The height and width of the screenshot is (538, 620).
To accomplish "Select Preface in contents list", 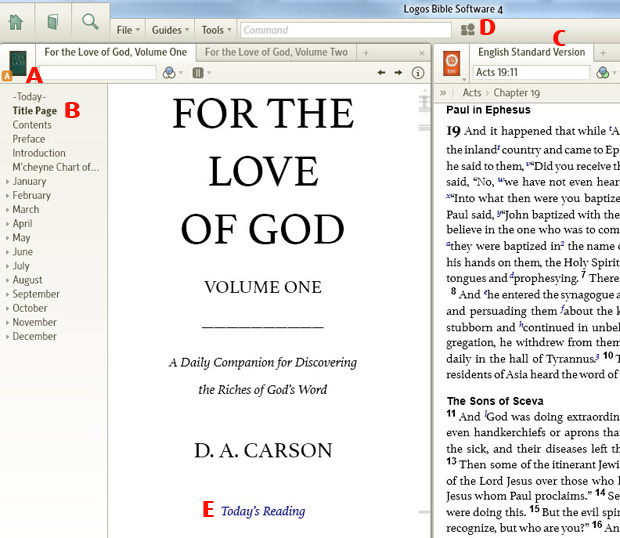I will click(x=29, y=139).
